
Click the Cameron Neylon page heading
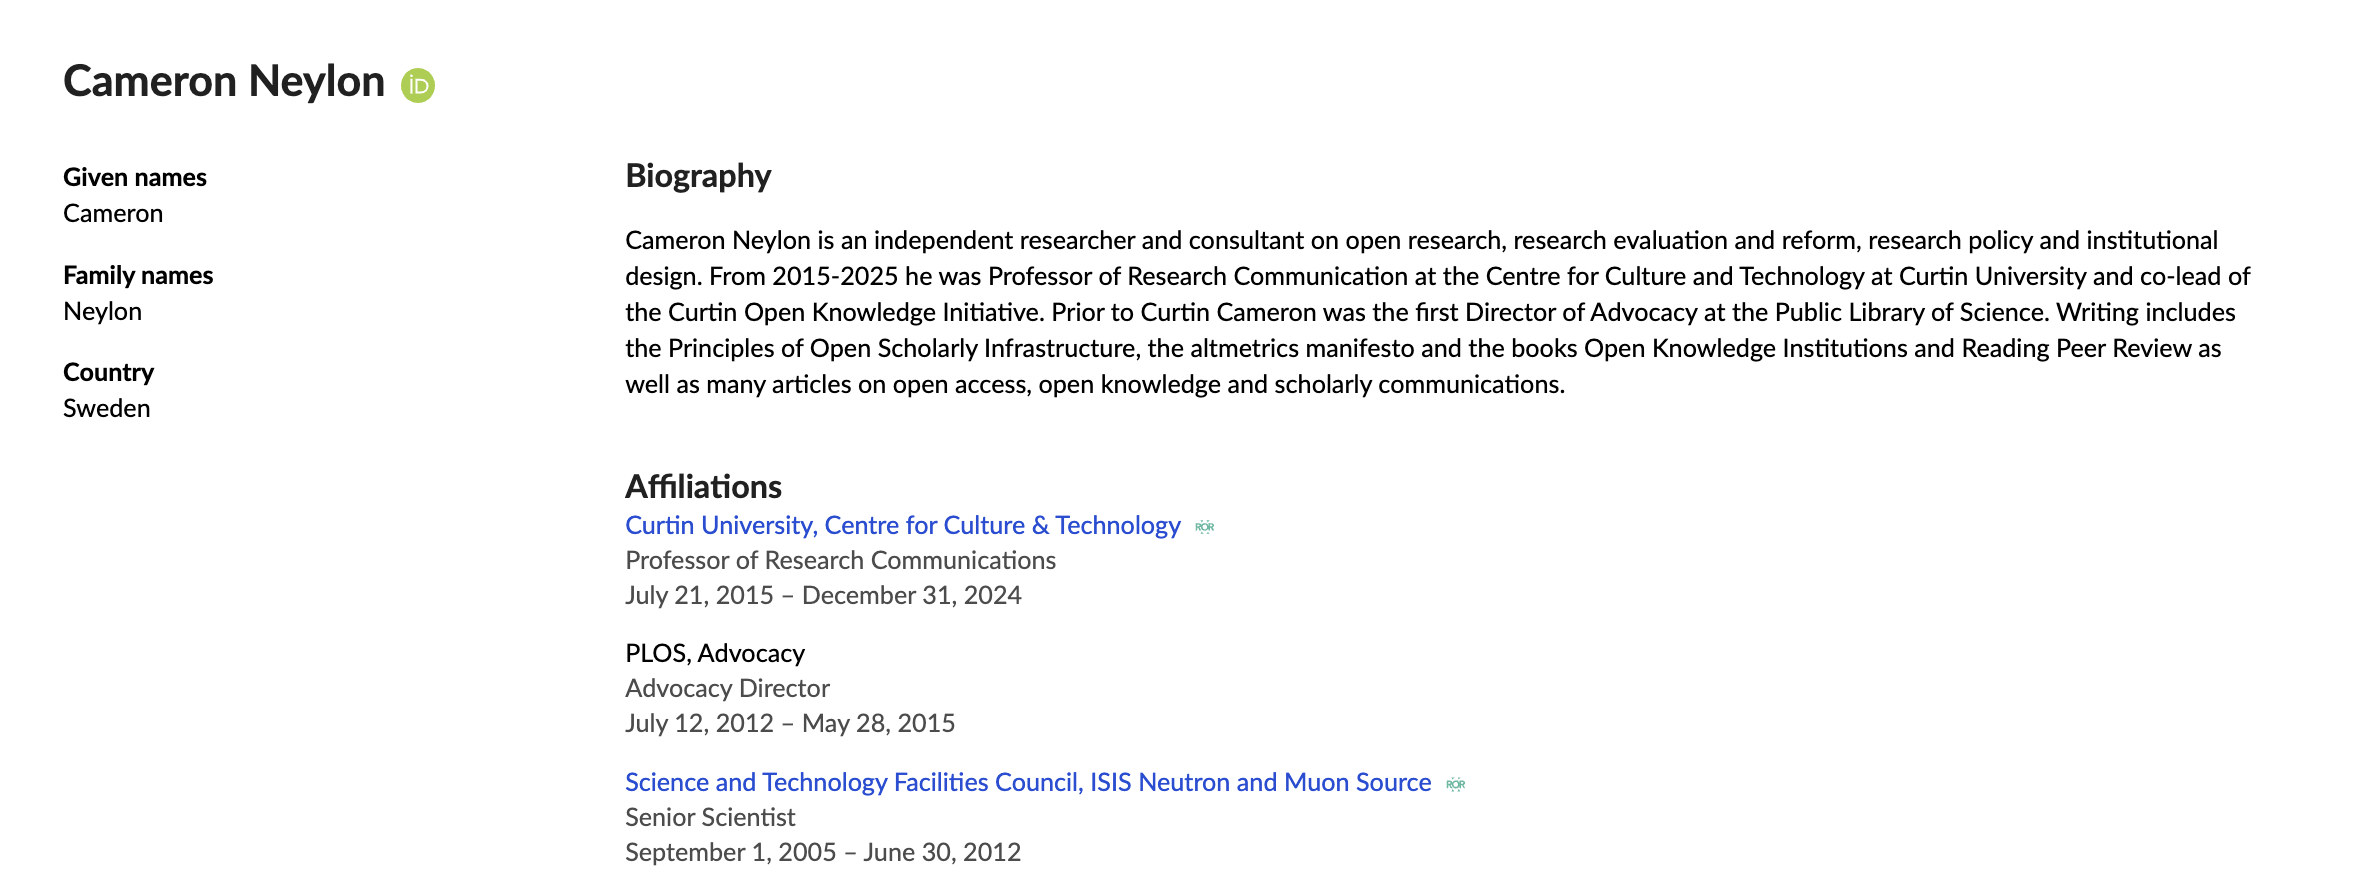pos(224,81)
